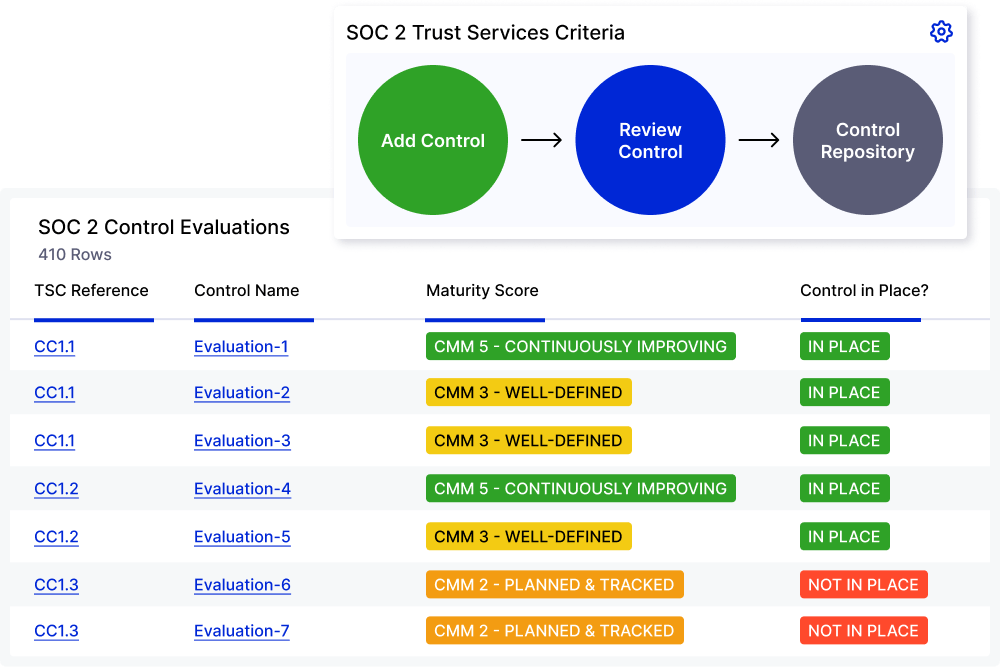This screenshot has width=1000, height=667.
Task: Open CC1.2 link in Evaluation-4 row
Action: point(56,489)
